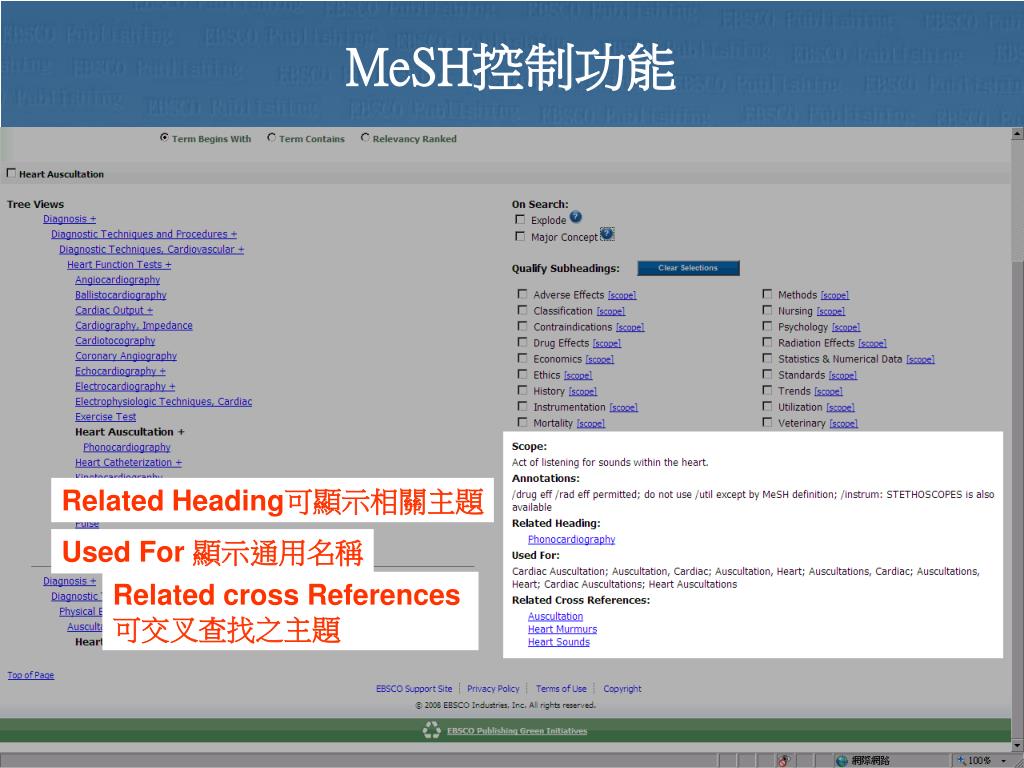Open EBSCO Publishing Green Initiatives link
1024x768 pixels.
[x=517, y=731]
